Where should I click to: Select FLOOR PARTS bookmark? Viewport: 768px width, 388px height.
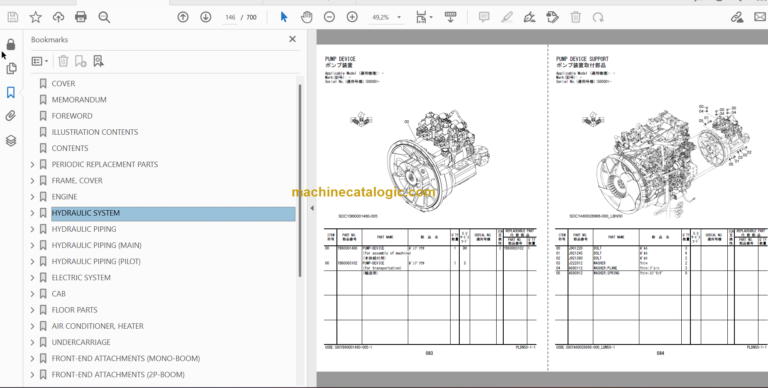(x=74, y=310)
